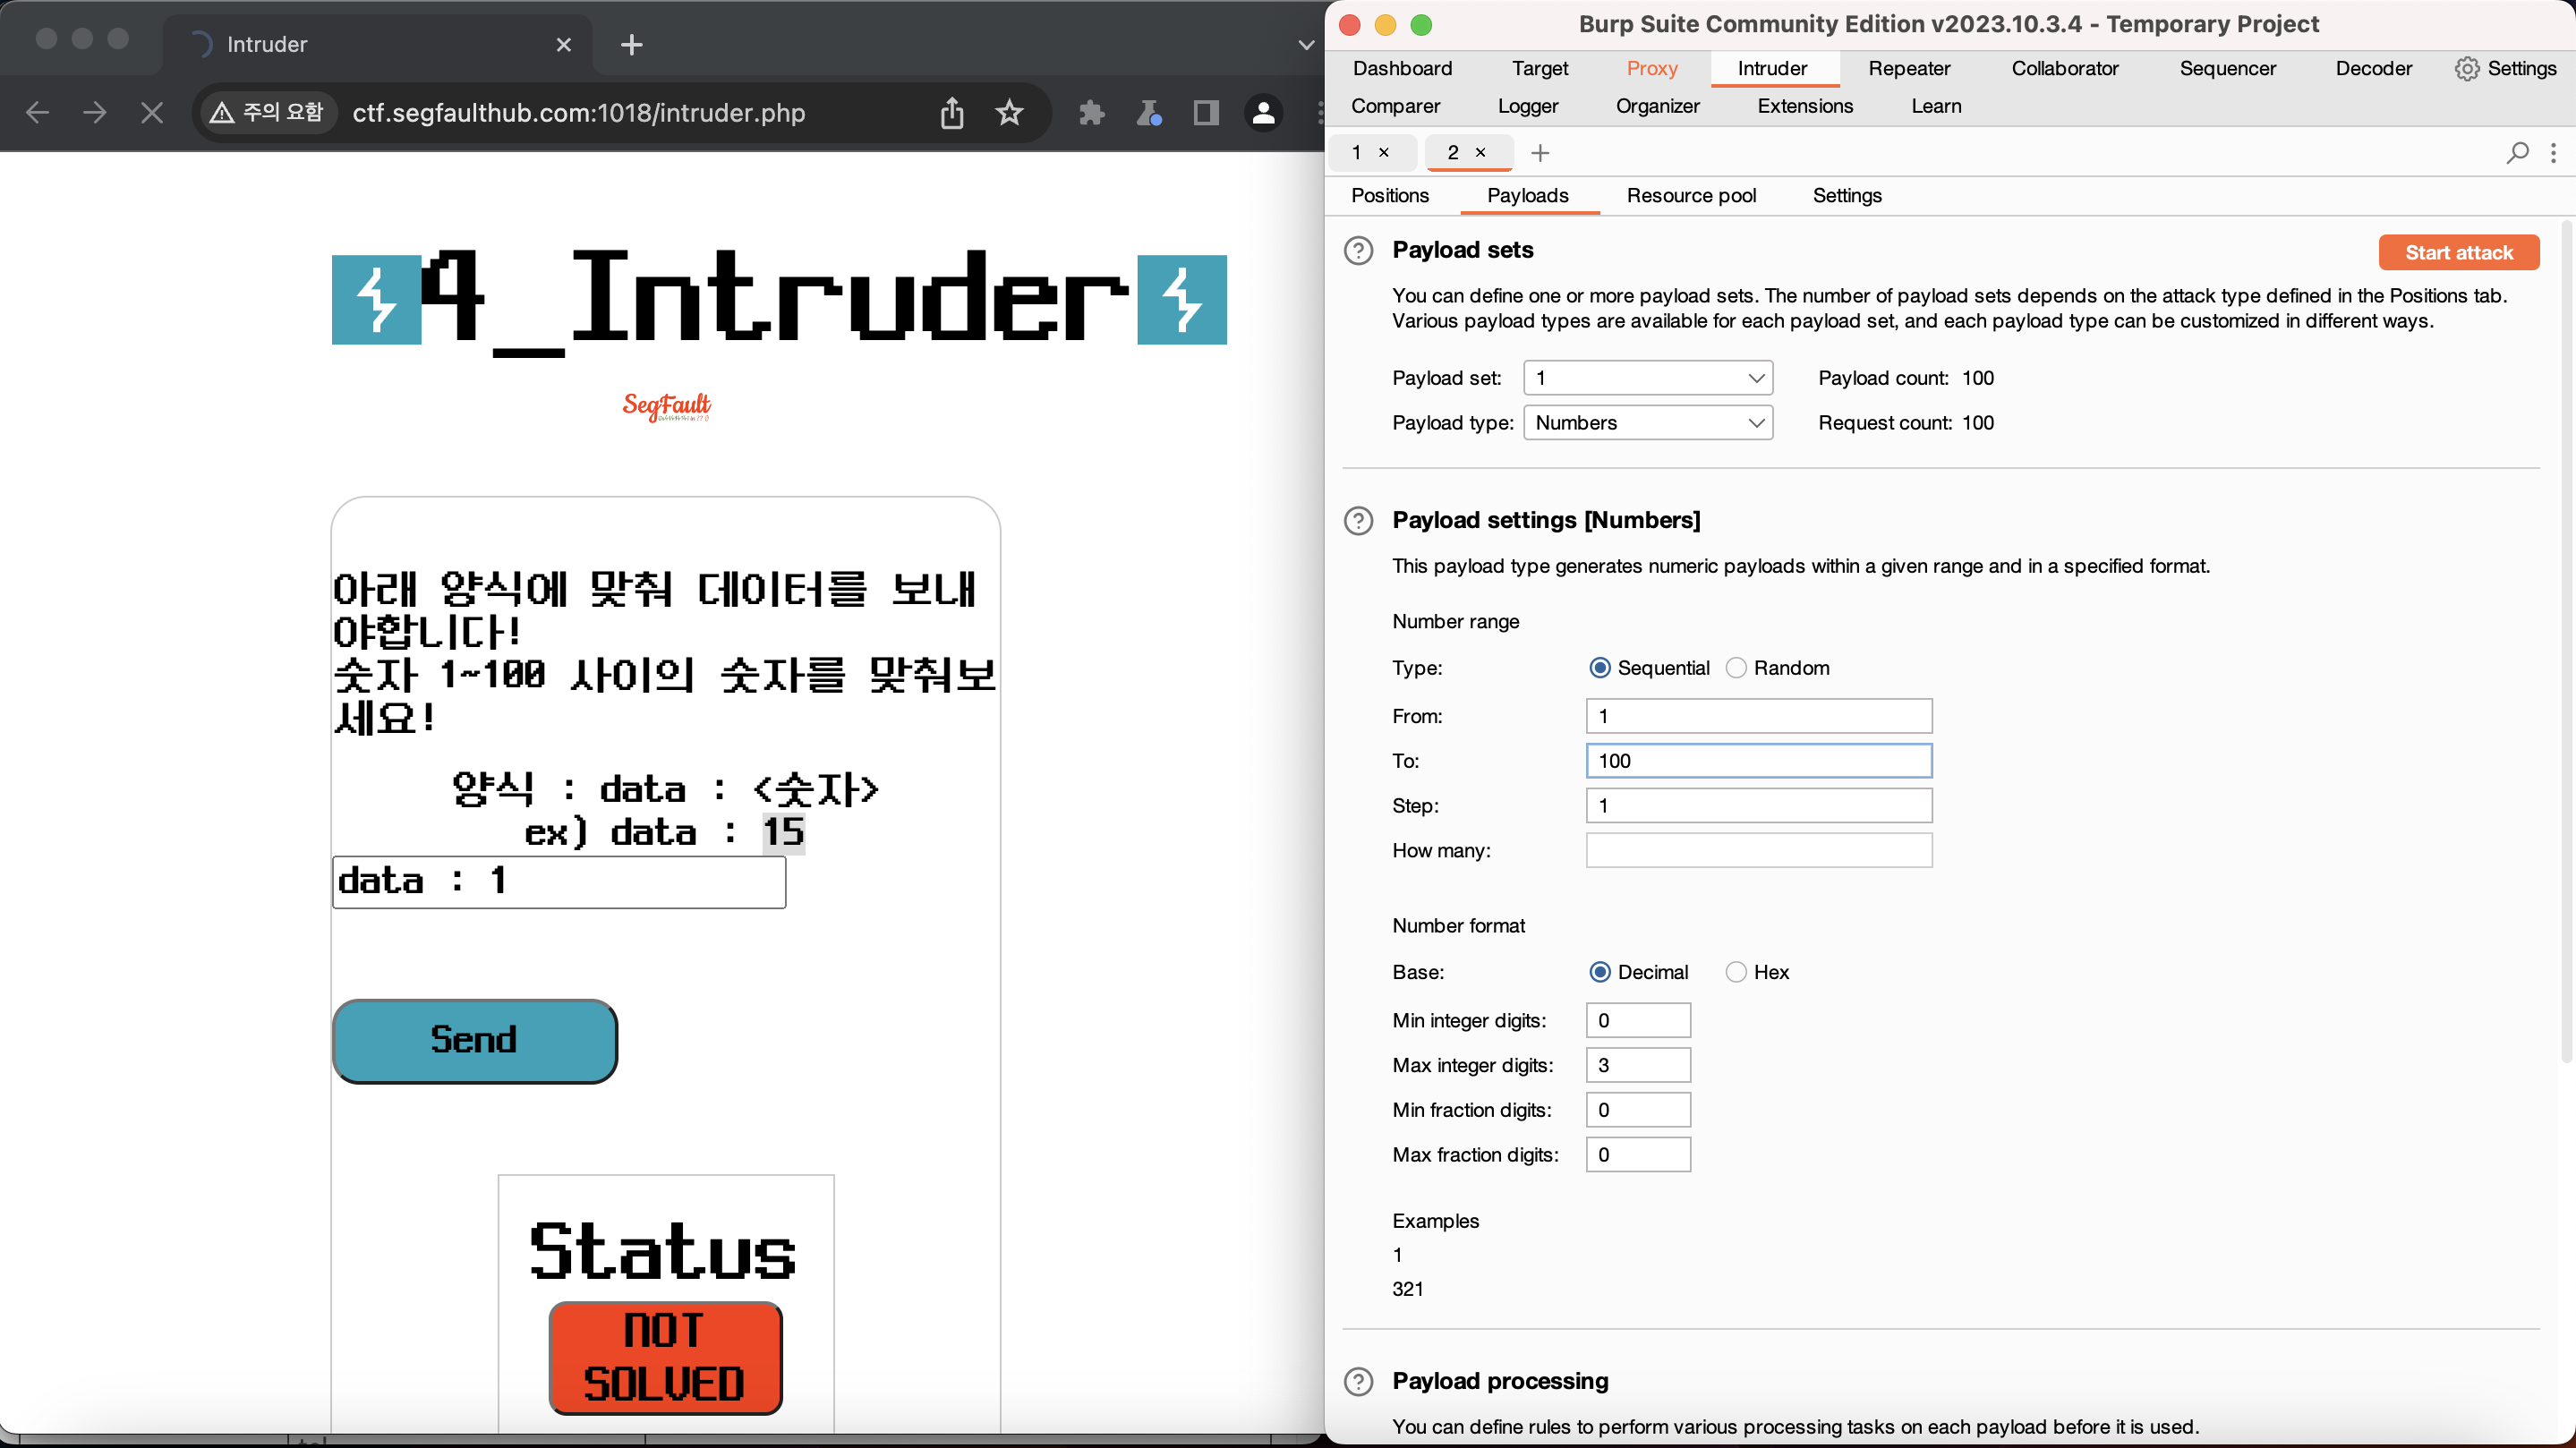
Task: Switch to Resource pool sub-tab
Action: 1691,195
